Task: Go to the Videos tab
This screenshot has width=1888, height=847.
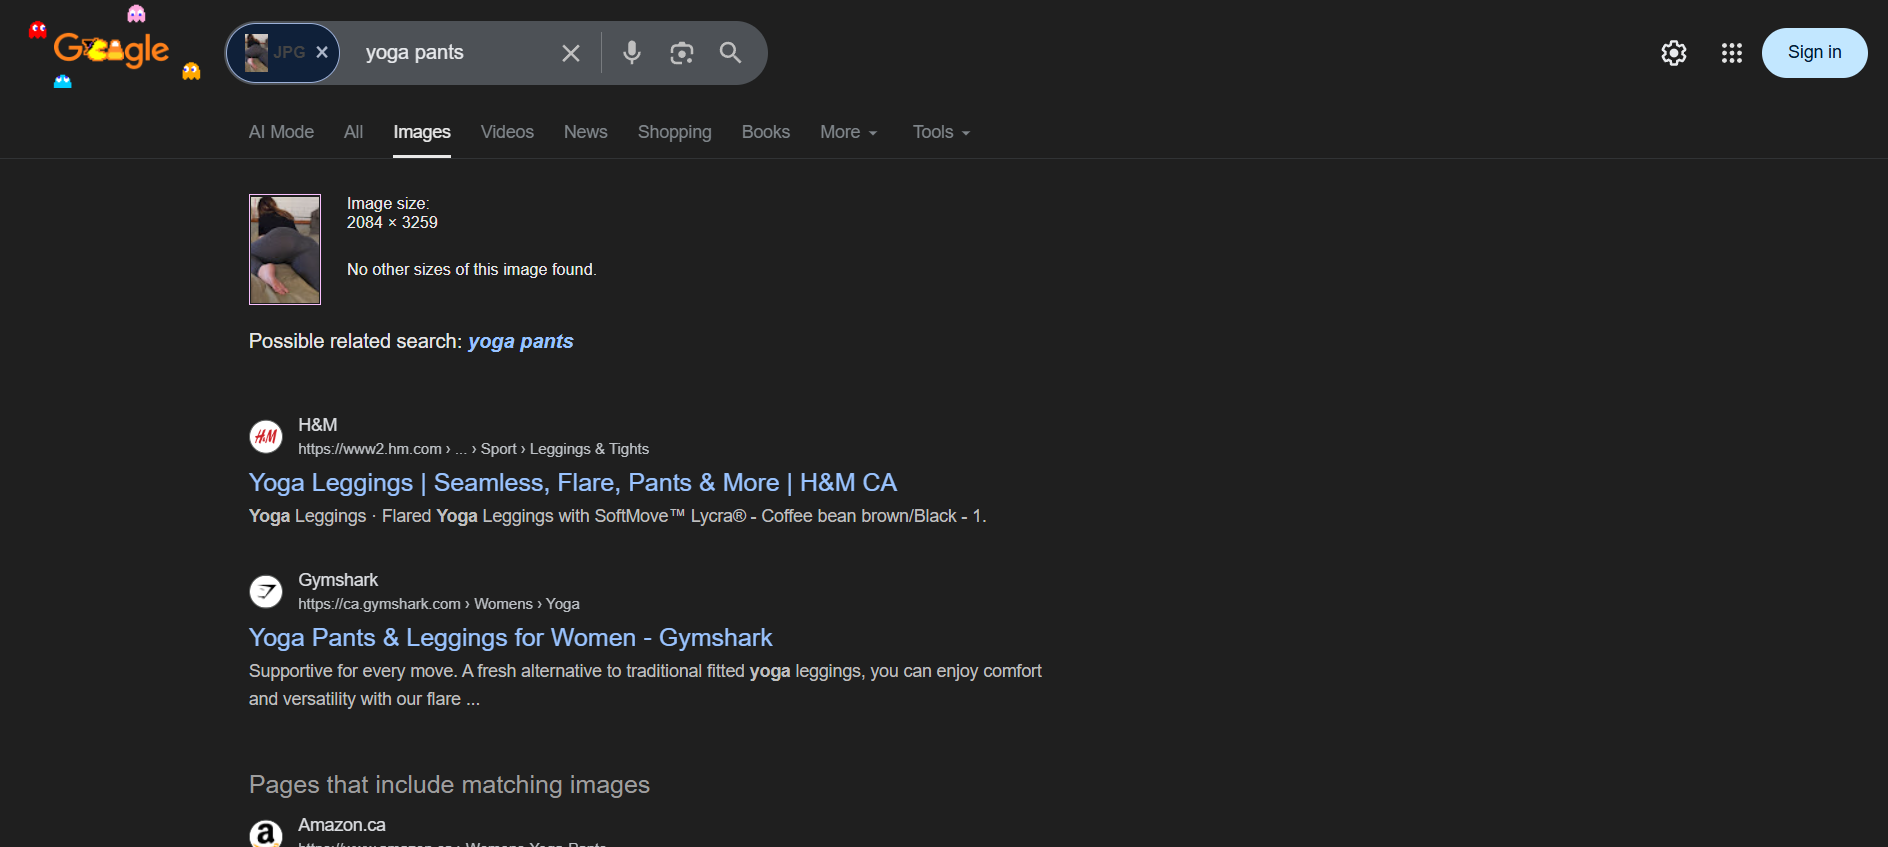Action: tap(507, 132)
